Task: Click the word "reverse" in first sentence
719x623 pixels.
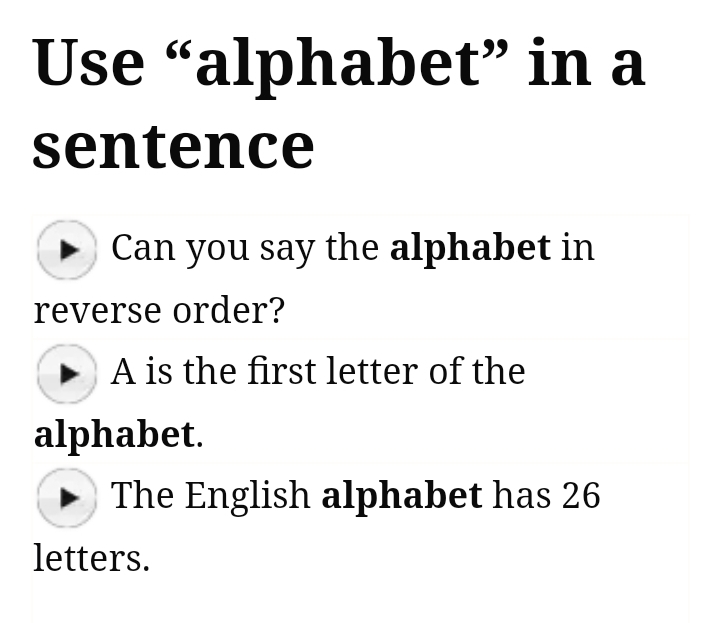Action: coord(98,311)
